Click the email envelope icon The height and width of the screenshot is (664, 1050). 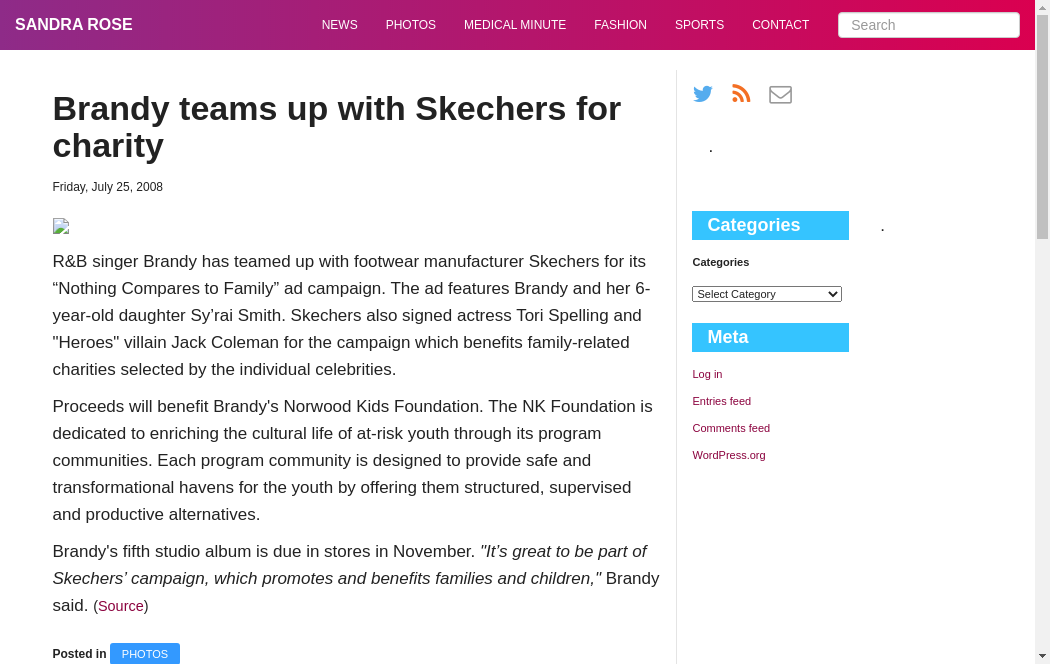pos(780,95)
